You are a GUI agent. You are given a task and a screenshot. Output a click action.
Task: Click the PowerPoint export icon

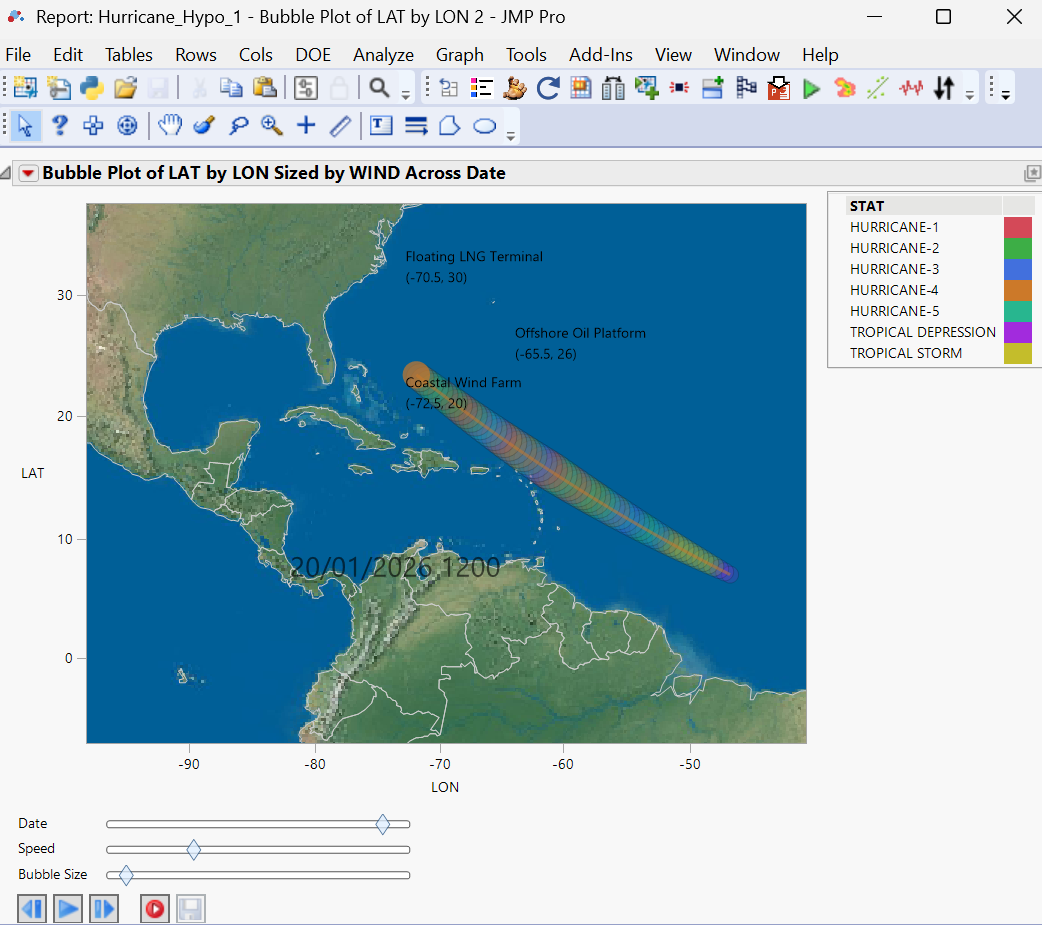(778, 88)
